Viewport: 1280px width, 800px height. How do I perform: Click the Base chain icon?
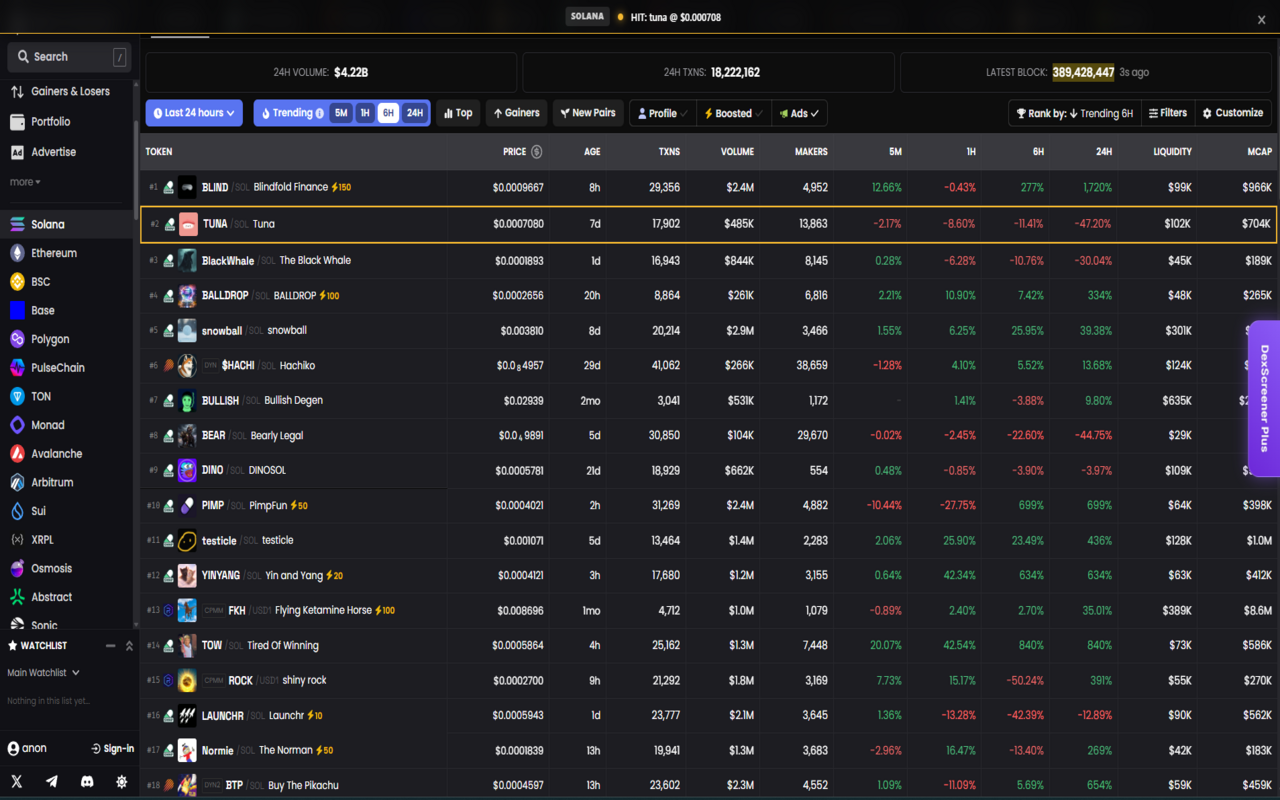point(17,310)
